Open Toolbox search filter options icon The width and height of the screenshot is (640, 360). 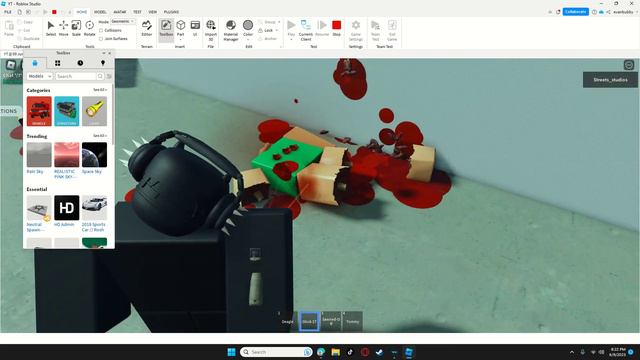pos(109,76)
